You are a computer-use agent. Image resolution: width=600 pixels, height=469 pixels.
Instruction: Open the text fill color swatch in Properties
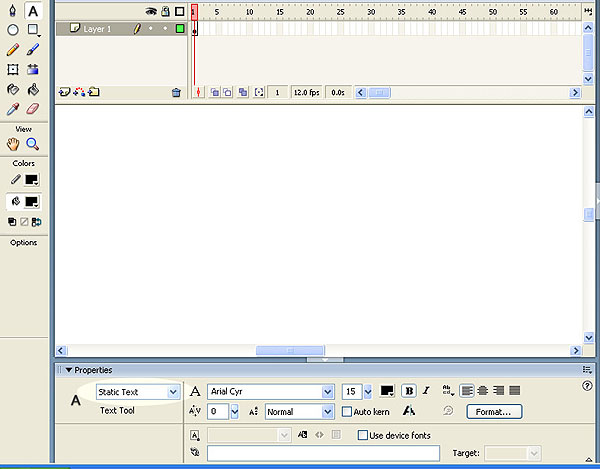coord(387,391)
